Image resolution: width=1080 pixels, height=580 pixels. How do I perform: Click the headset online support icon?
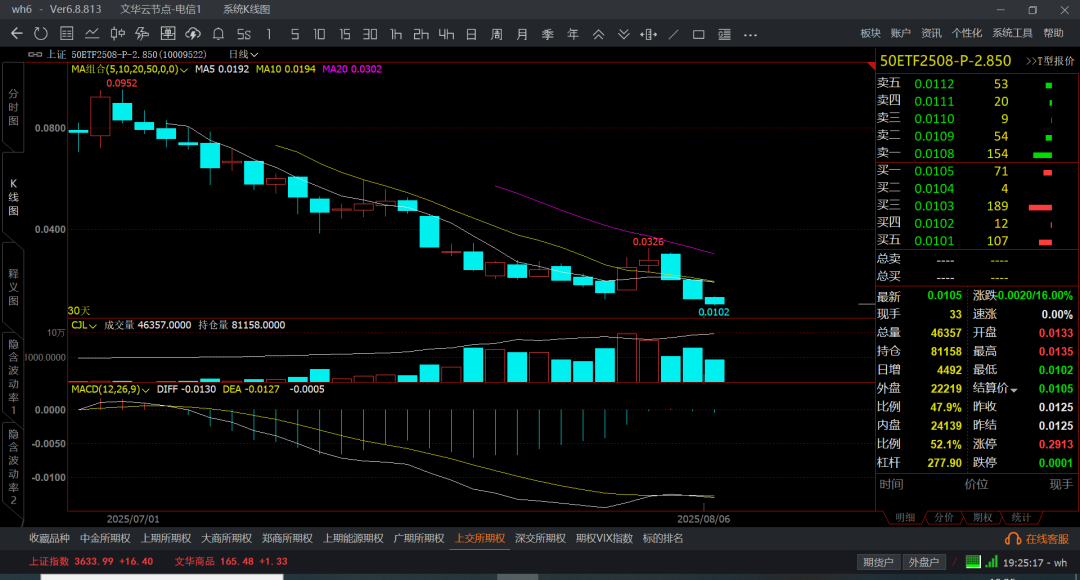click(x=1012, y=539)
